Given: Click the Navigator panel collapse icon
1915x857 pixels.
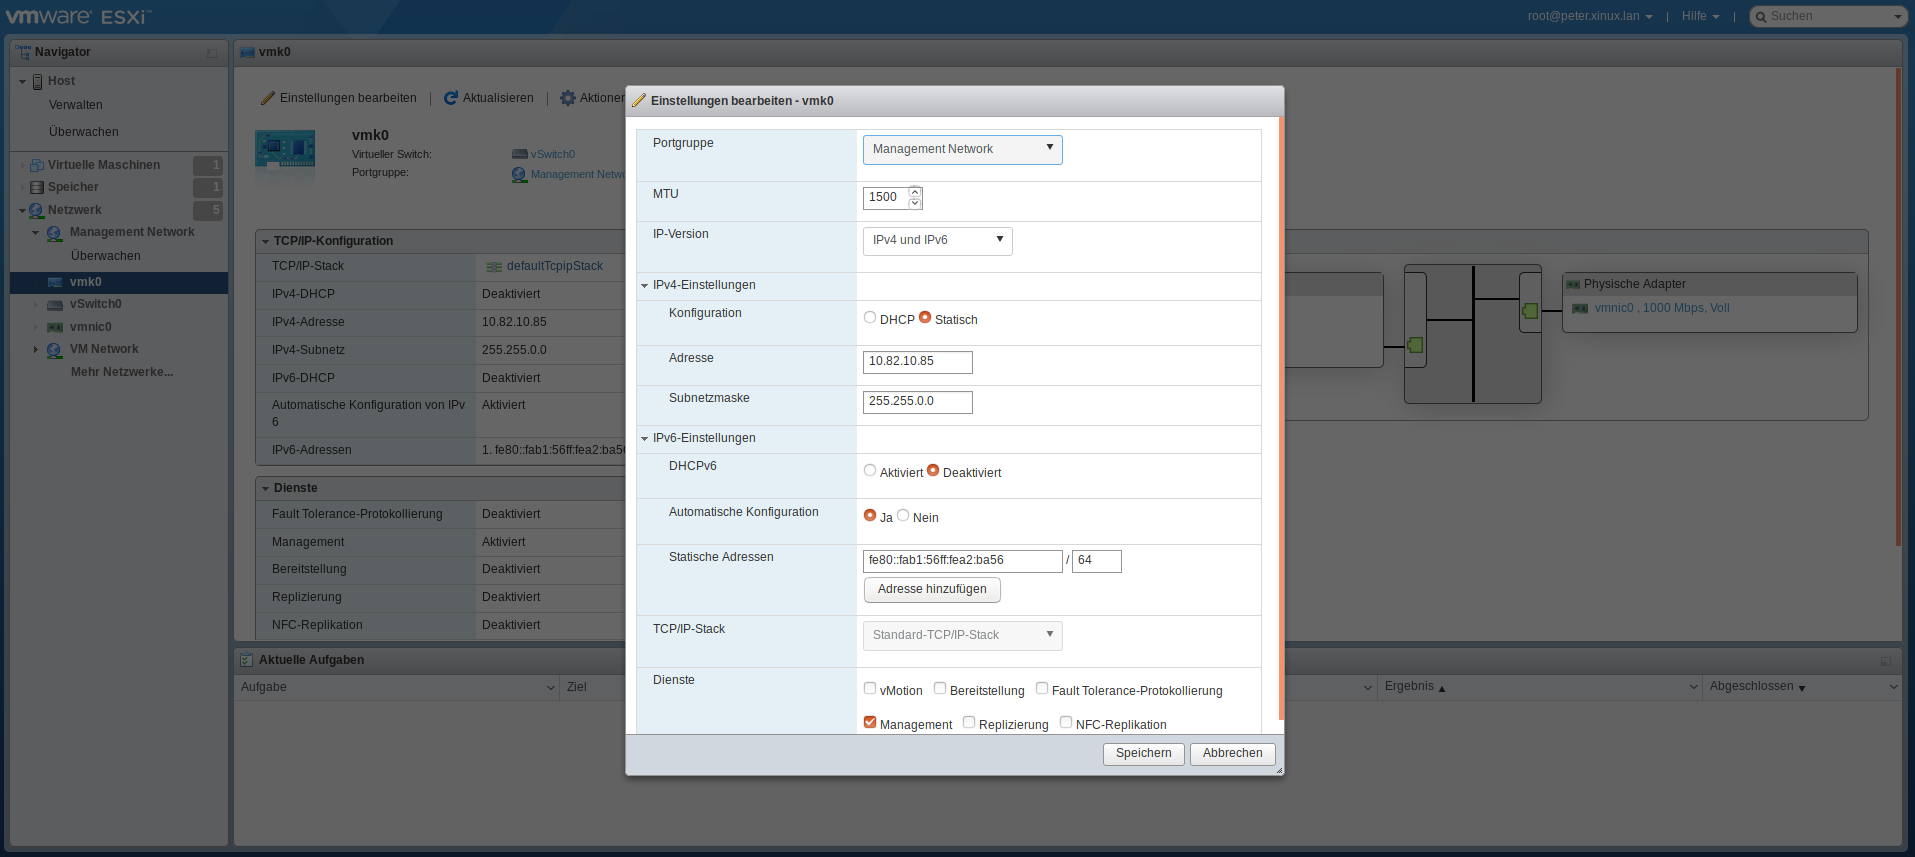Looking at the screenshot, I should click(x=211, y=53).
